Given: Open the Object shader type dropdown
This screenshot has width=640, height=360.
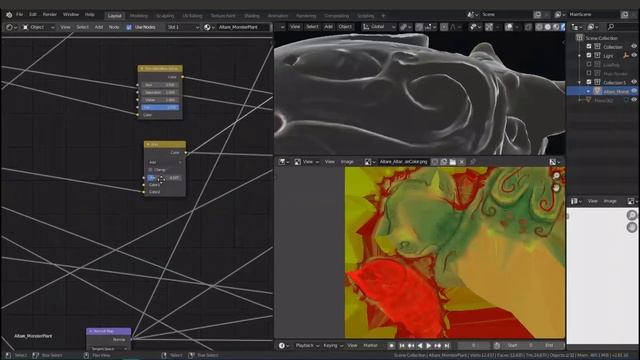Looking at the screenshot, I should tap(38, 27).
